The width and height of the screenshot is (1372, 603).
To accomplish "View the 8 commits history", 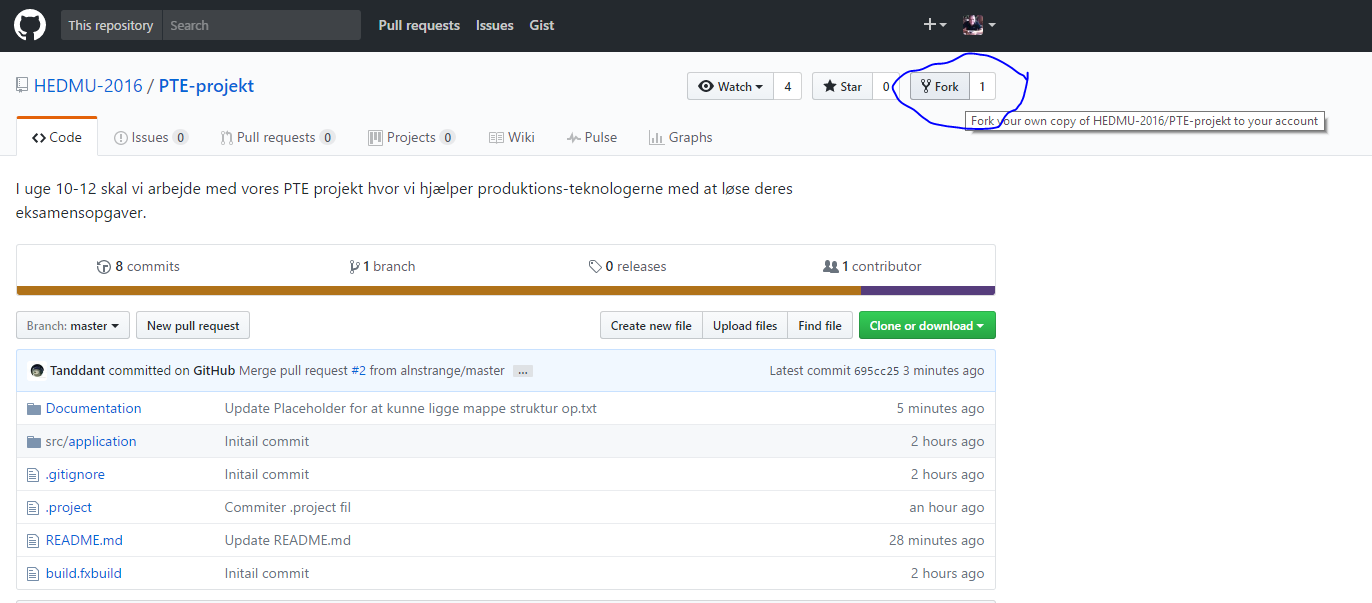I will pos(138,266).
